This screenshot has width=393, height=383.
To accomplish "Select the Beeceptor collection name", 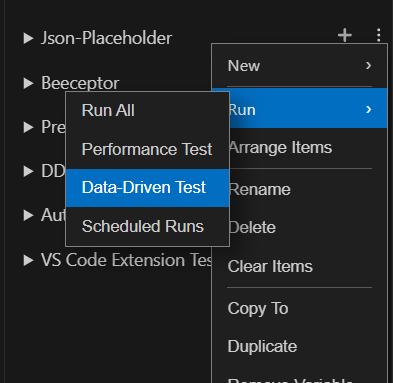I will 80,83.
